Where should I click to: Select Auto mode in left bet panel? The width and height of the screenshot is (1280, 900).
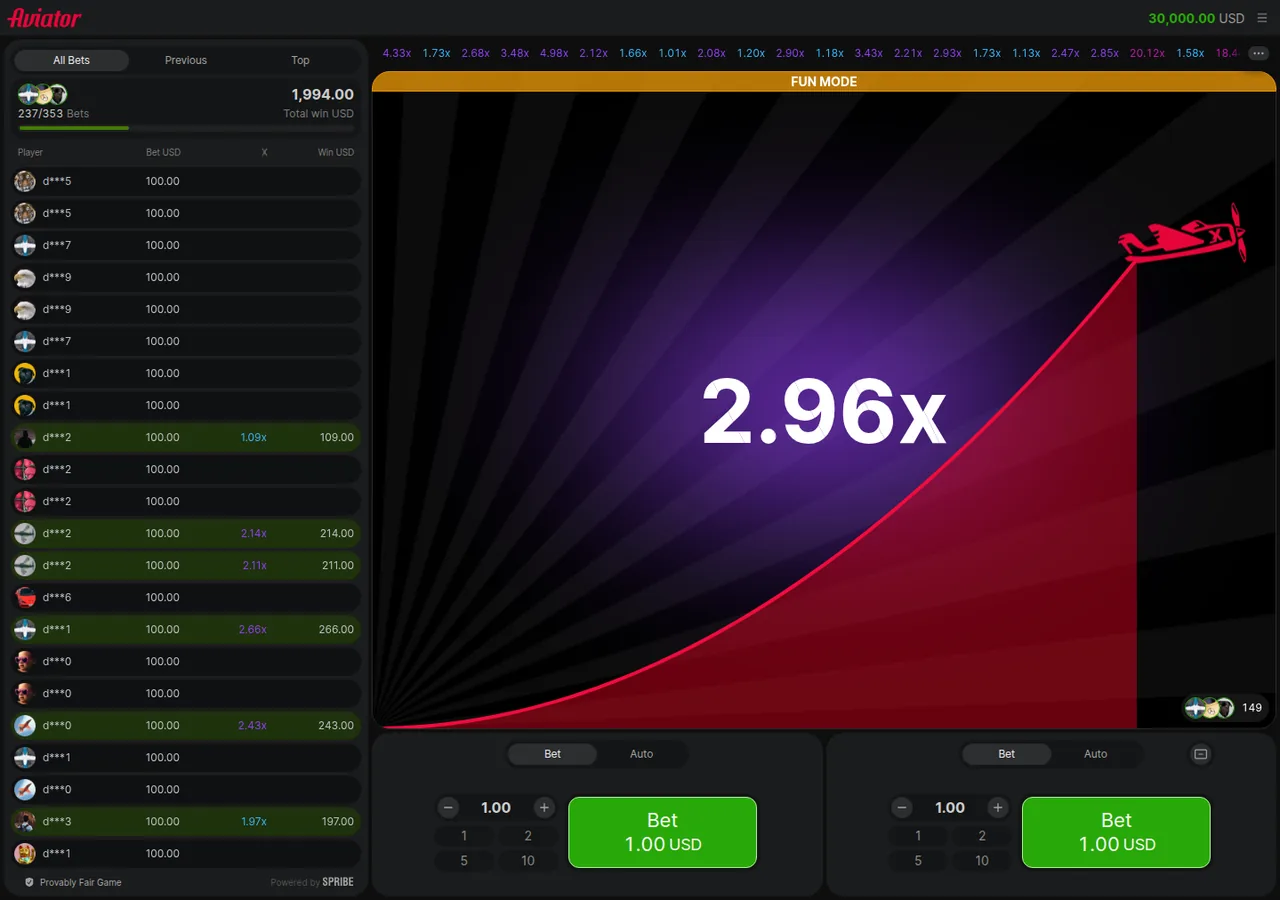[x=641, y=754]
